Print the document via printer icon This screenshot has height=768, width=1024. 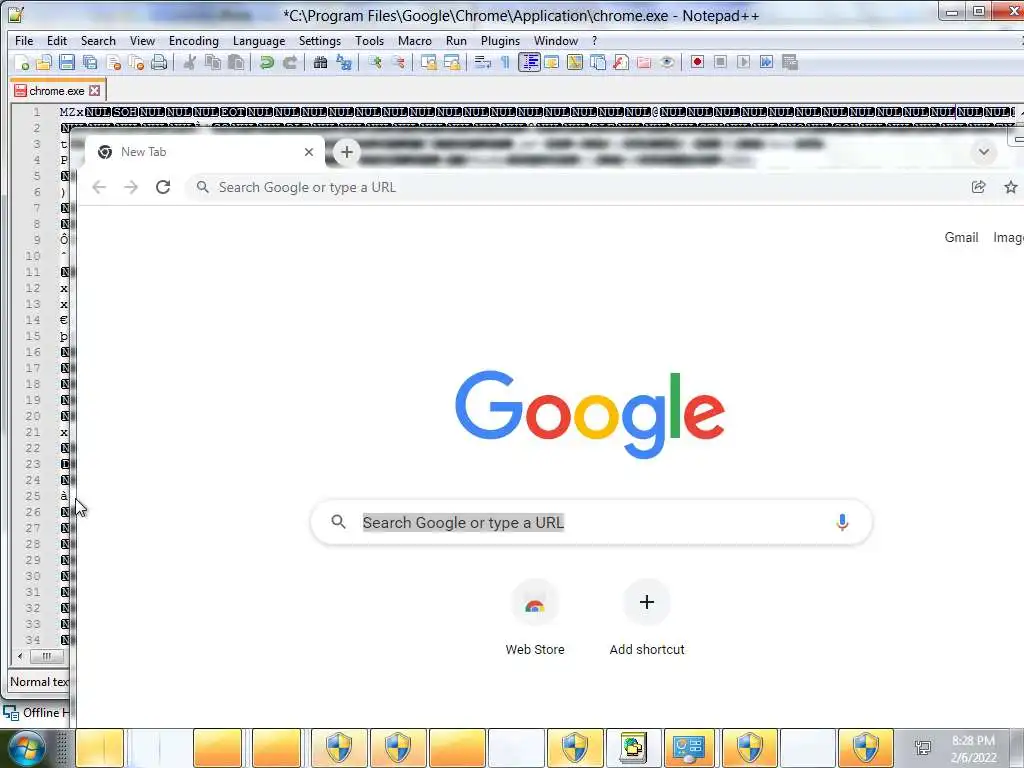tap(159, 62)
